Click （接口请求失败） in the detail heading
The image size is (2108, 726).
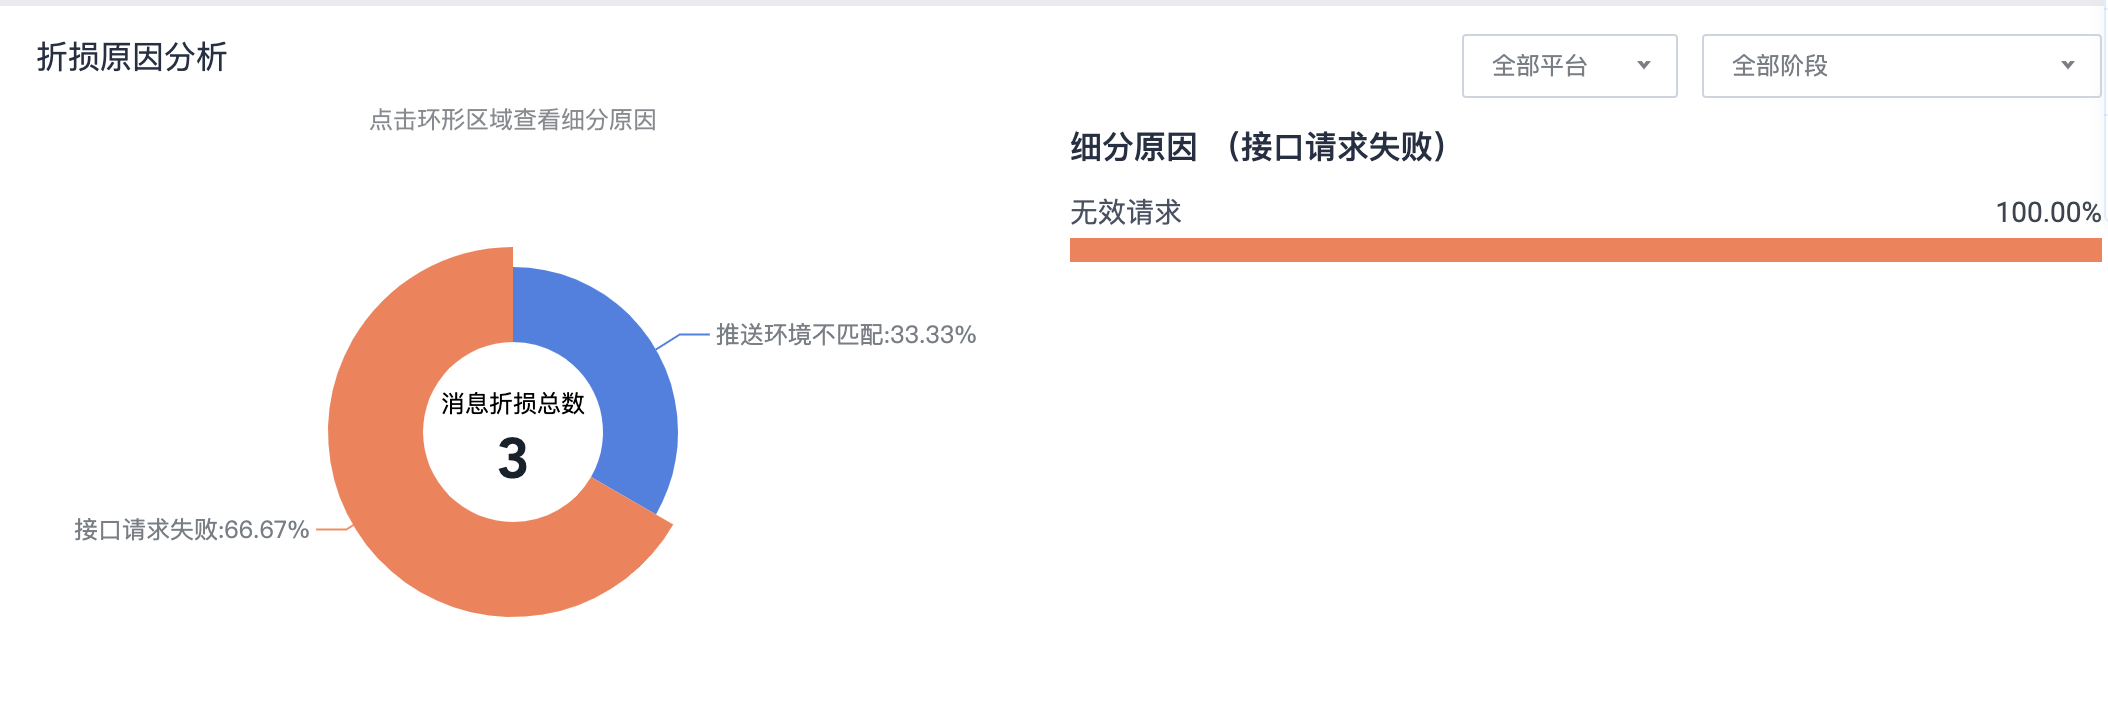[1336, 147]
